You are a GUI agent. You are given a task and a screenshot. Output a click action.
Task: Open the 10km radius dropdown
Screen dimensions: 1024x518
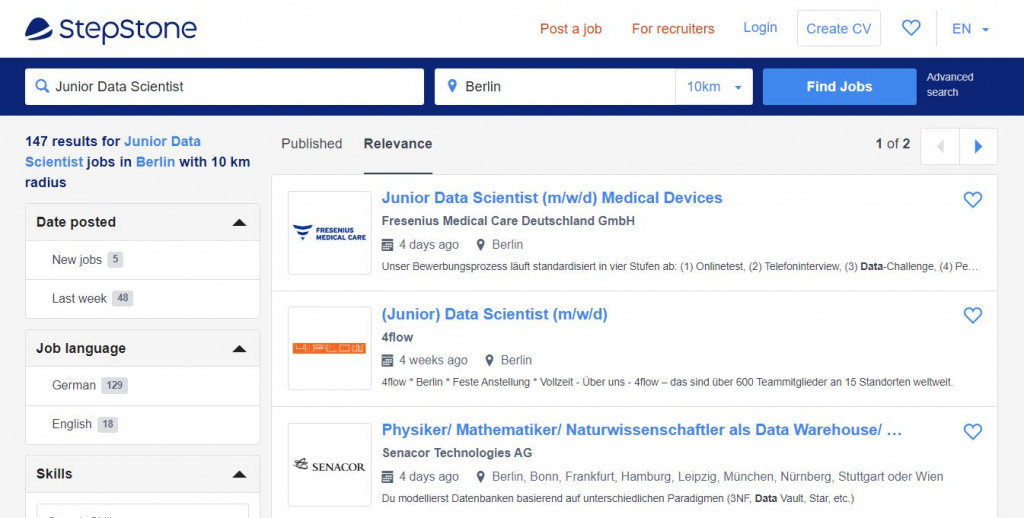(714, 87)
